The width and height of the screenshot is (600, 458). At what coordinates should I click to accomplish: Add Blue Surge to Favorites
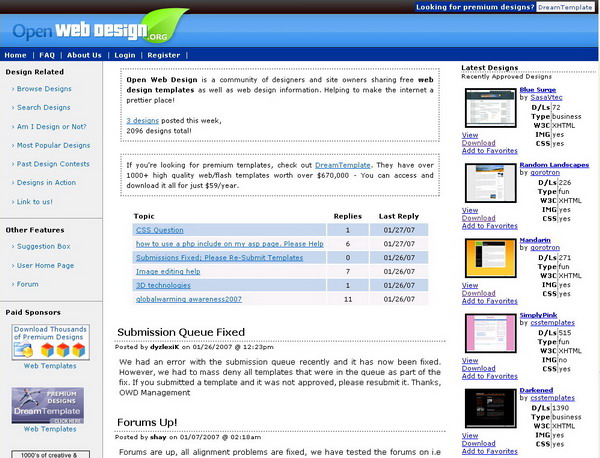coord(489,151)
